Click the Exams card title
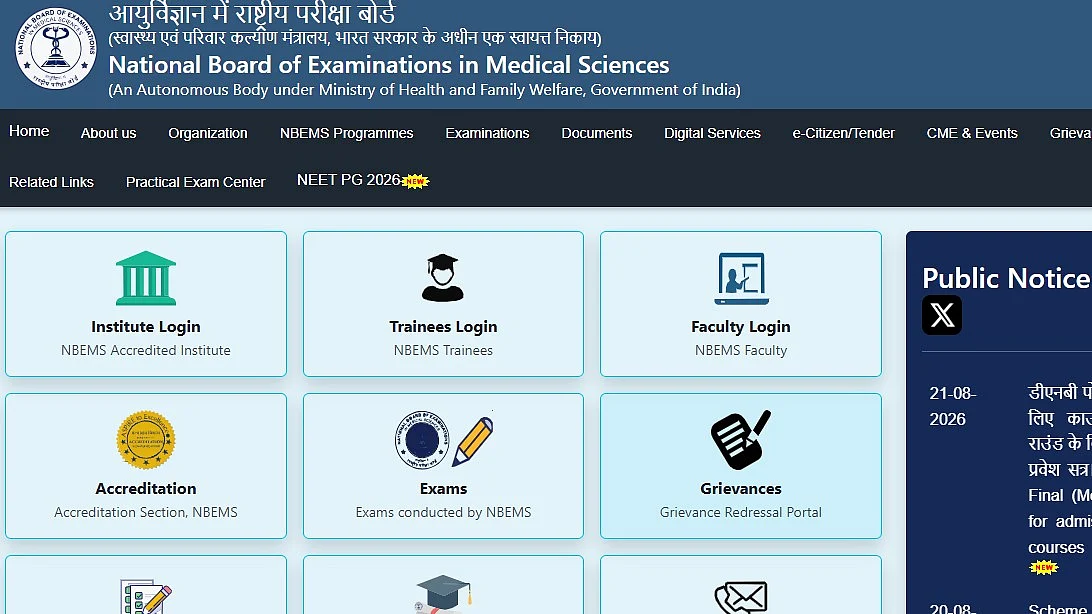The width and height of the screenshot is (1092, 614). (x=443, y=489)
